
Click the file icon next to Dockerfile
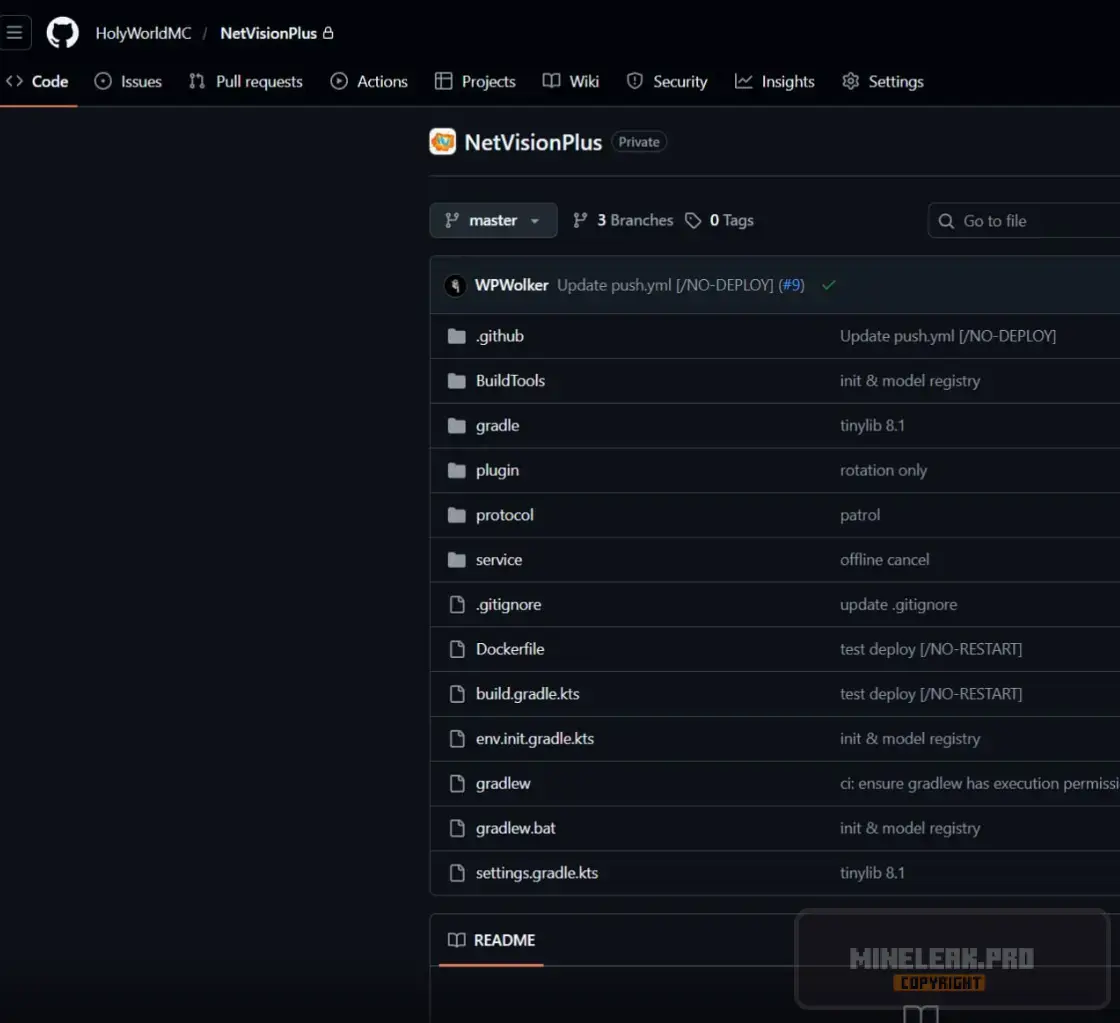coord(457,649)
